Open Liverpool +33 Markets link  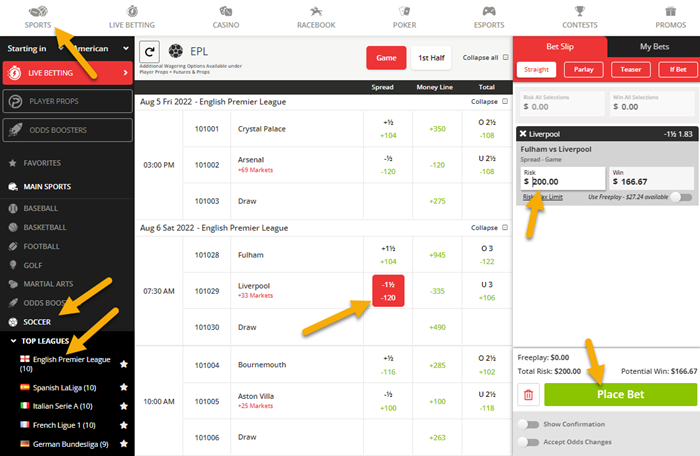pos(255,296)
